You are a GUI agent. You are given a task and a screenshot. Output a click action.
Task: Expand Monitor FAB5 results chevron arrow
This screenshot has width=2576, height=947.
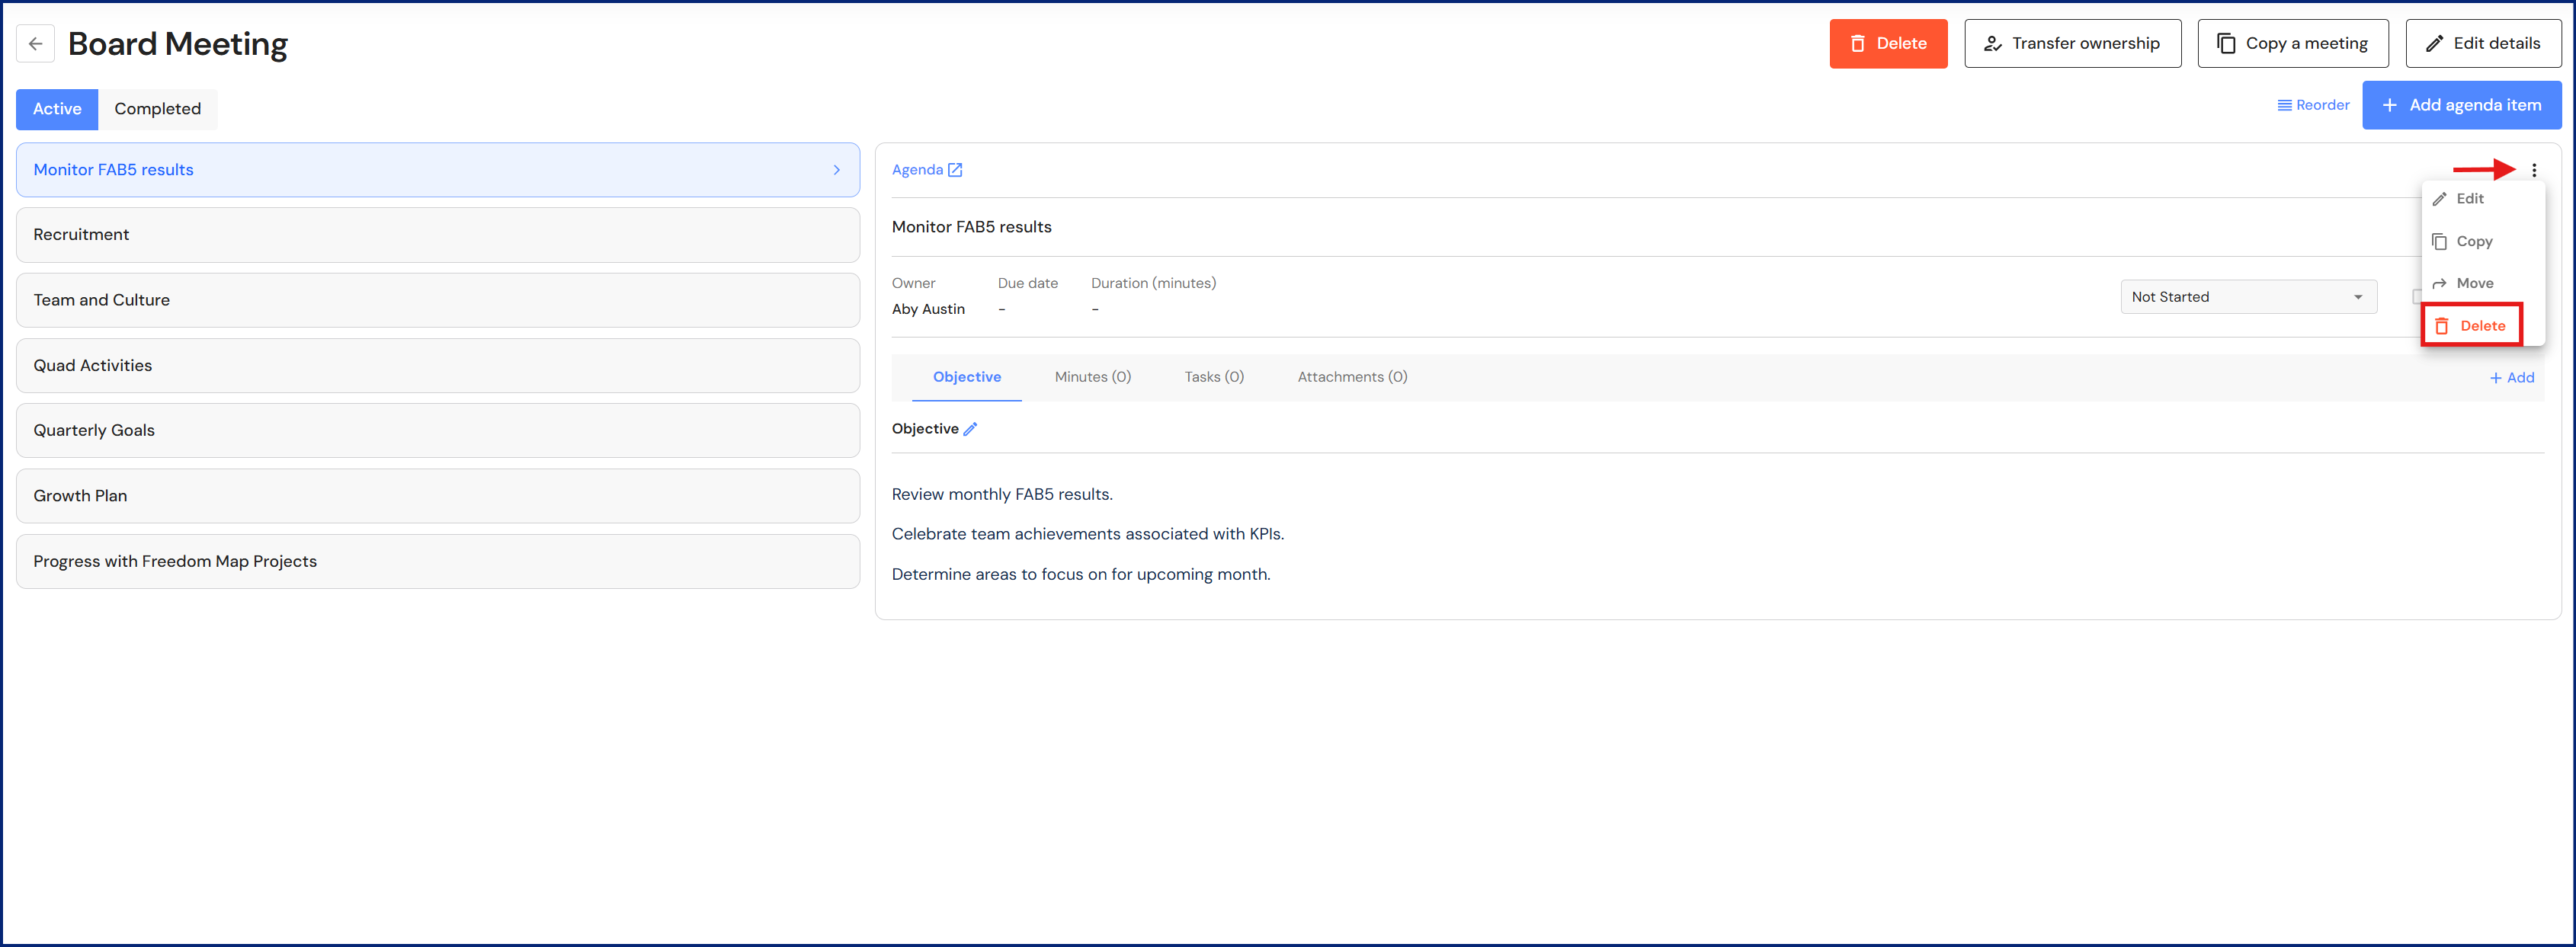(x=836, y=170)
